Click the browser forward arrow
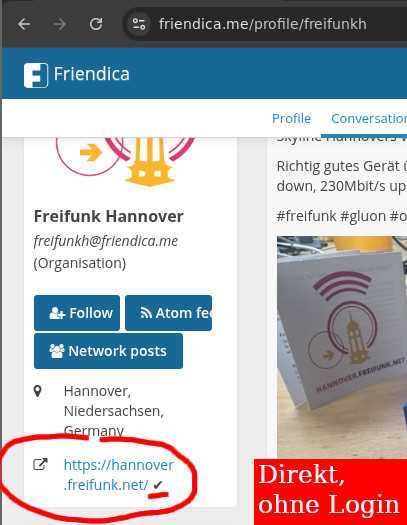407x525 pixels. (60, 24)
